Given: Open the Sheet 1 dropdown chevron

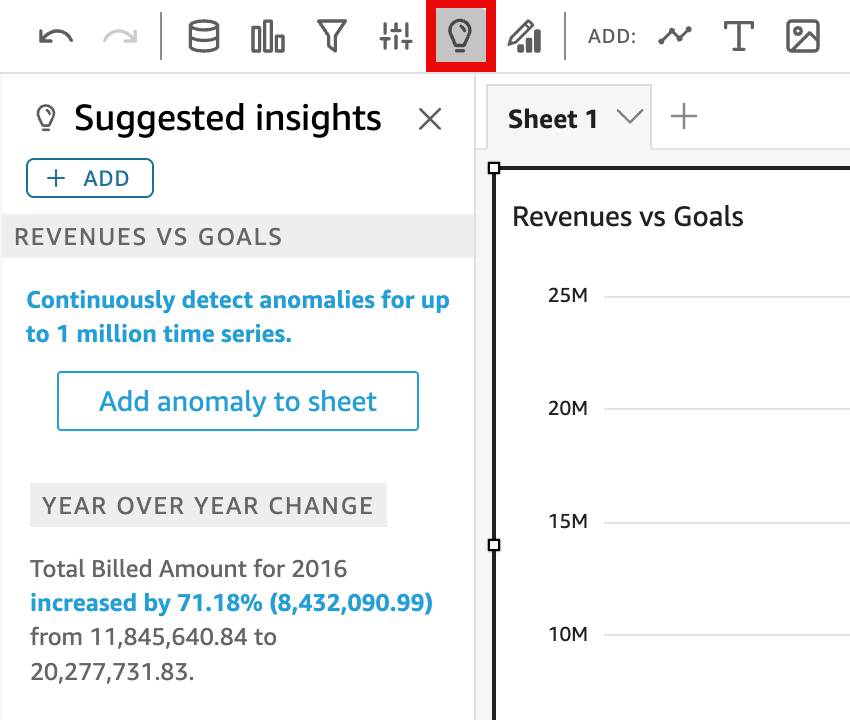Looking at the screenshot, I should coord(630,116).
